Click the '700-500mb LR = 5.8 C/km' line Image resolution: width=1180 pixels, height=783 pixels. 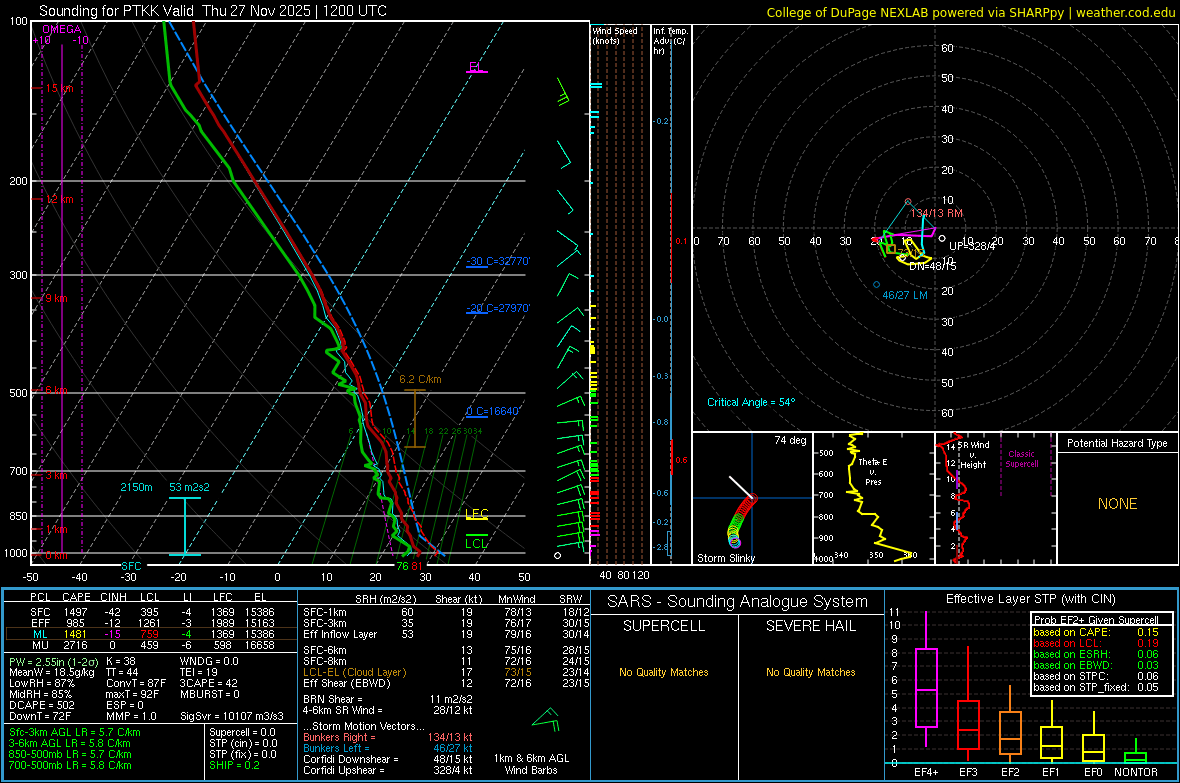pyautogui.click(x=70, y=765)
